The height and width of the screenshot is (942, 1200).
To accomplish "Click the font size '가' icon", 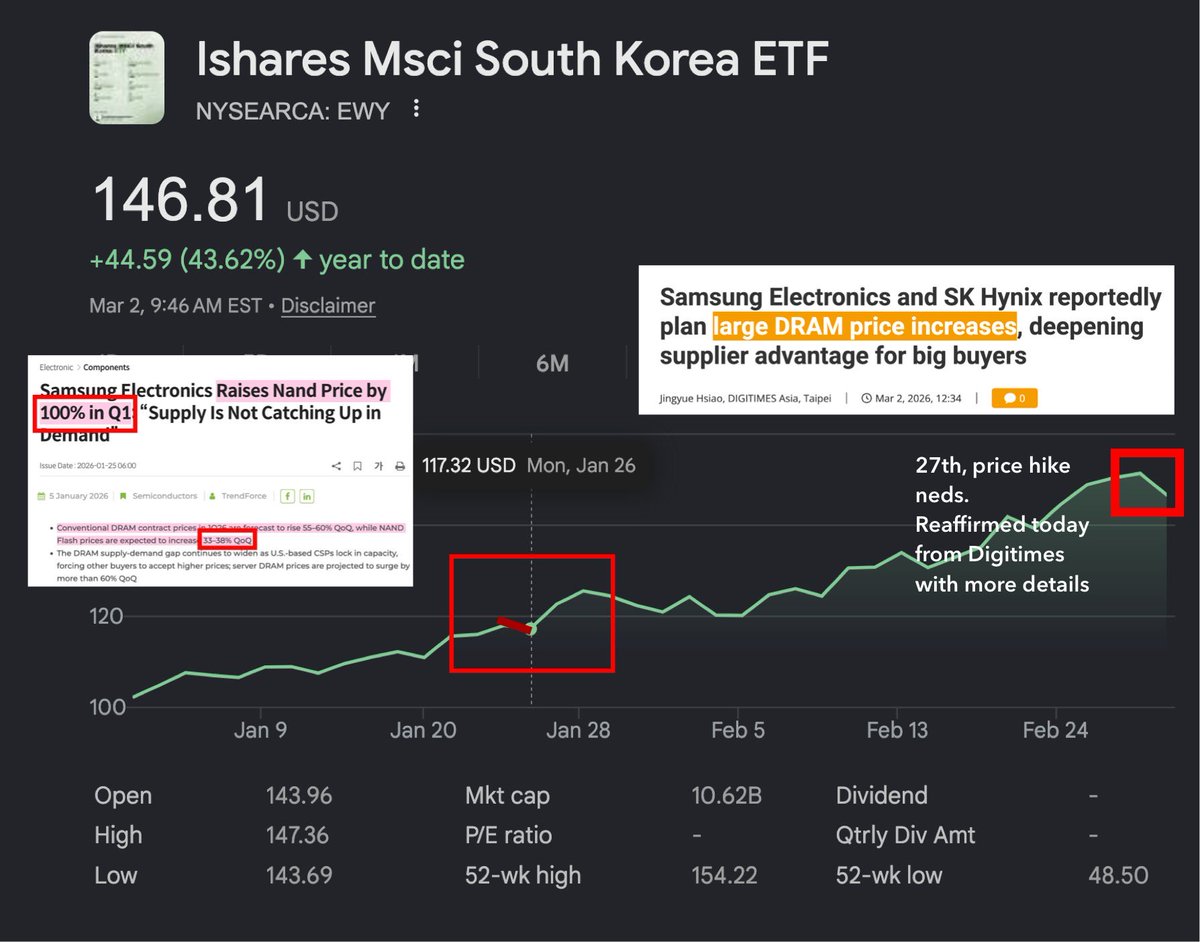I will (379, 466).
